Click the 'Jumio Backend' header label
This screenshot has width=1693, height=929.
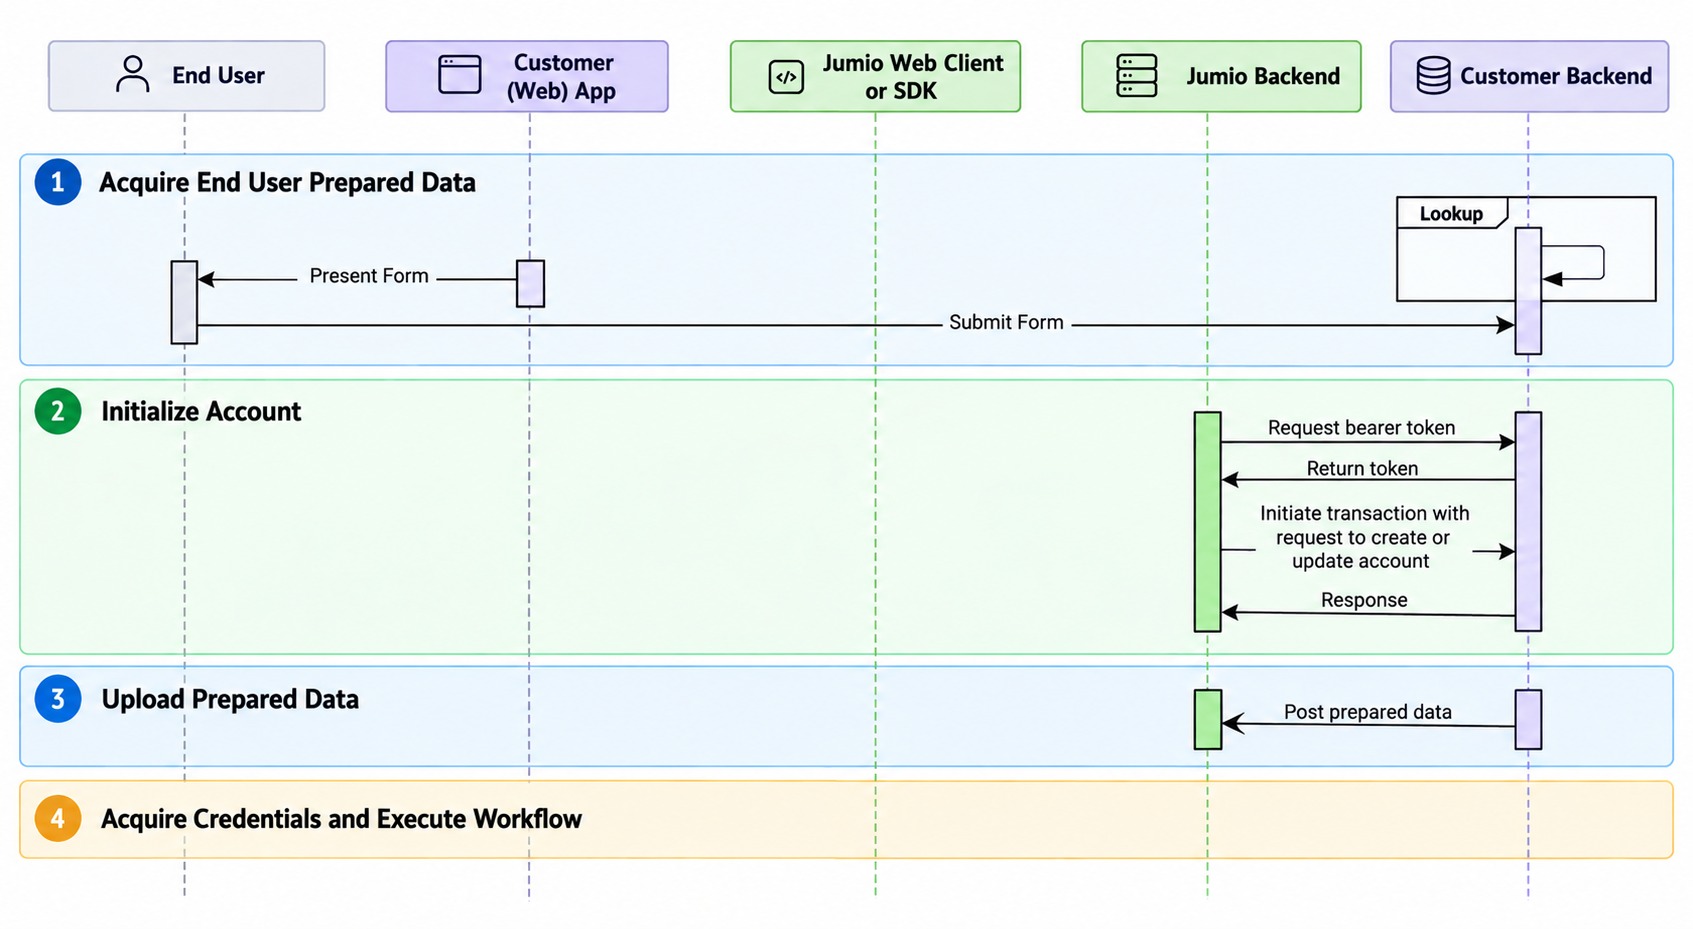click(x=1263, y=77)
